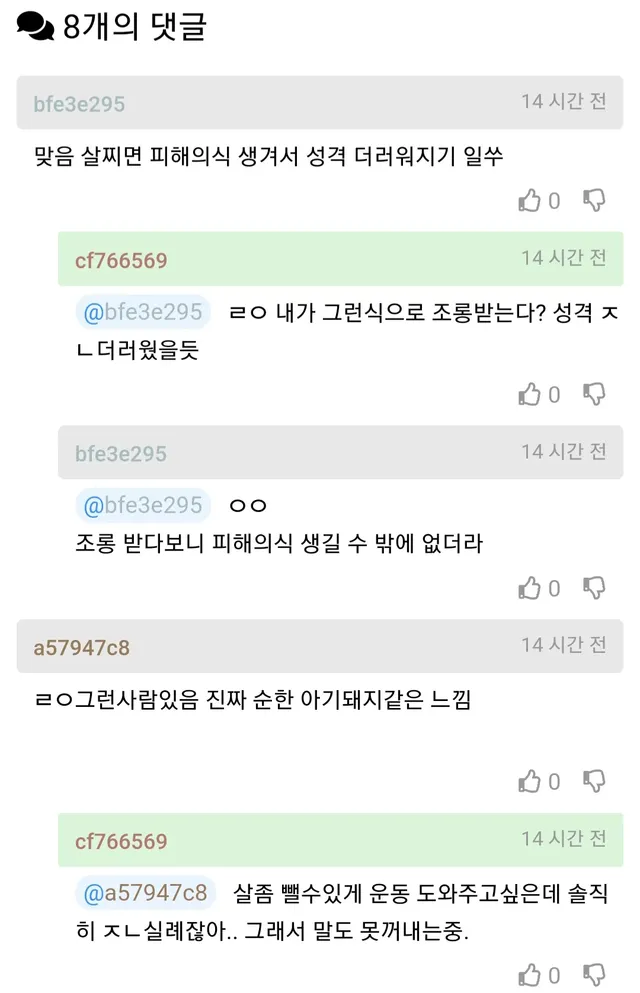Open the first comment's author bfe3e295
The image size is (640, 993).
pyautogui.click(x=79, y=104)
